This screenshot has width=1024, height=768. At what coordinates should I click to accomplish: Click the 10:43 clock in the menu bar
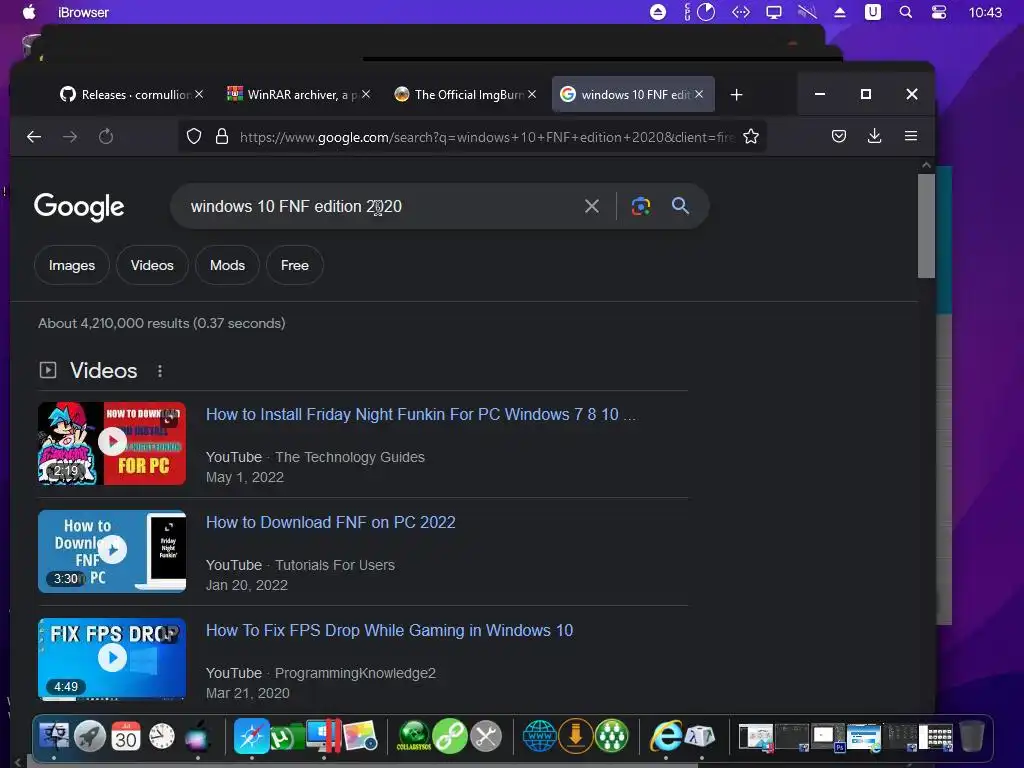[x=985, y=12]
